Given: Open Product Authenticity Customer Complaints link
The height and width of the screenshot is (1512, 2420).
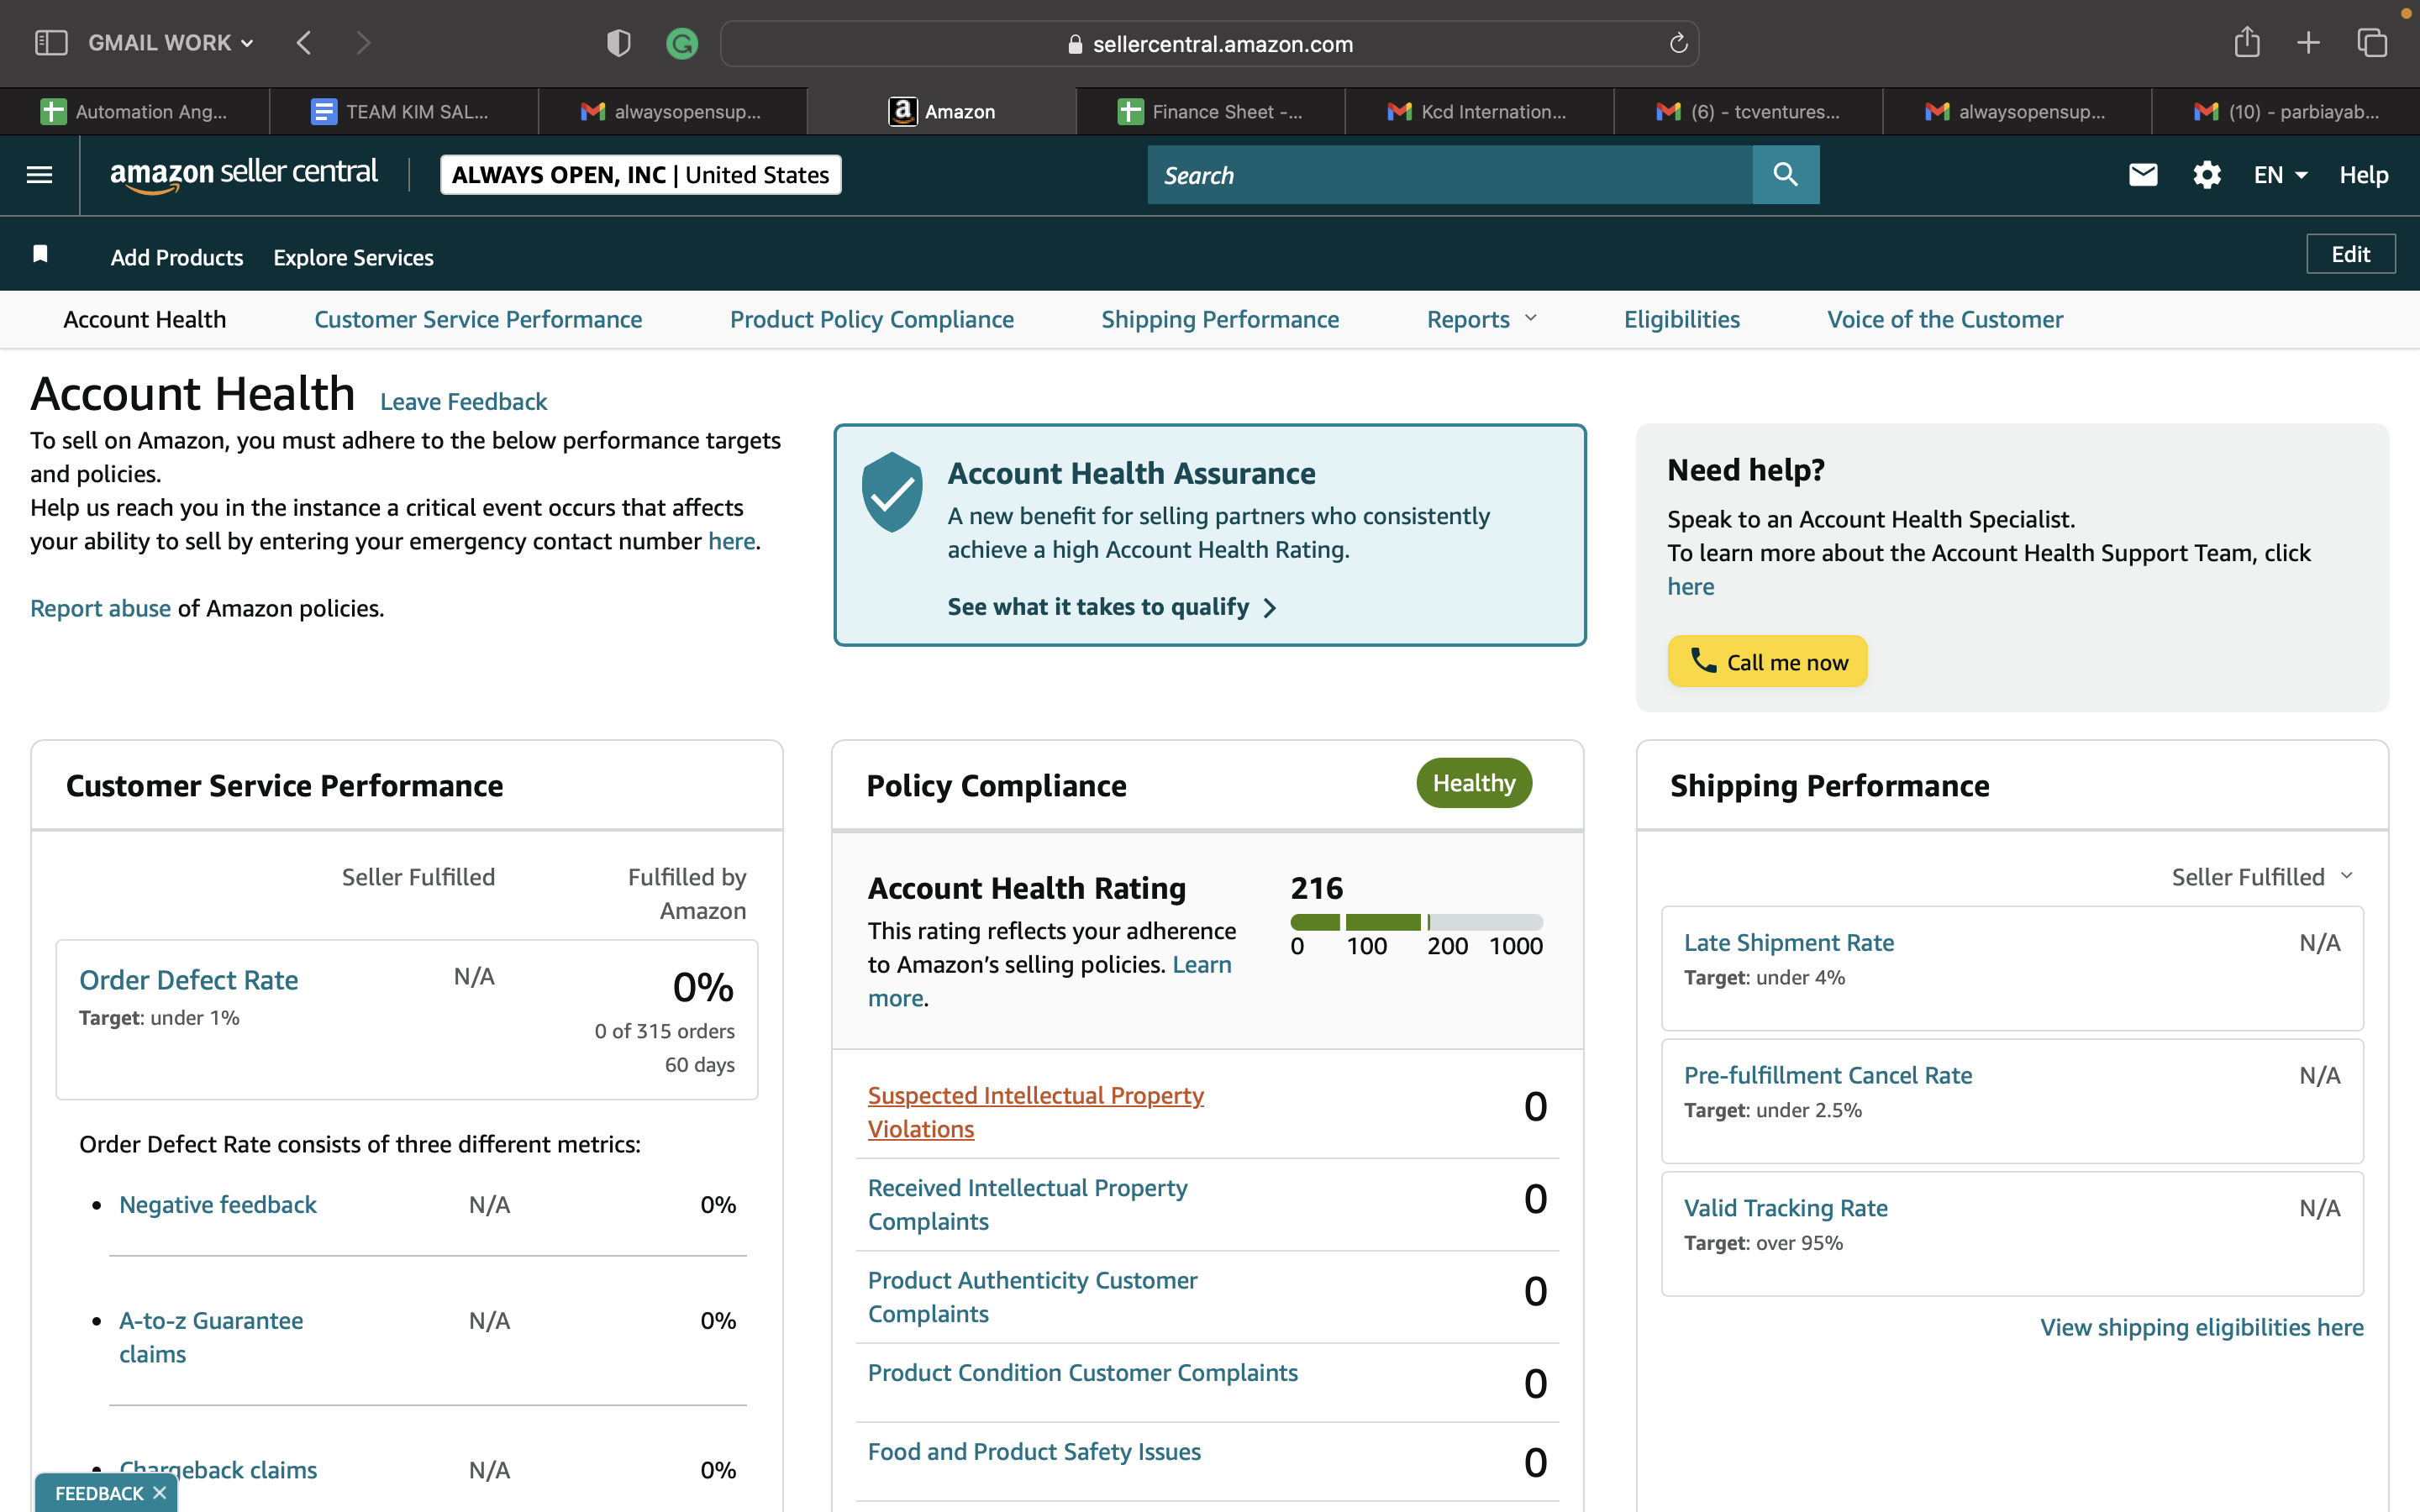Looking at the screenshot, I should [x=1033, y=1297].
